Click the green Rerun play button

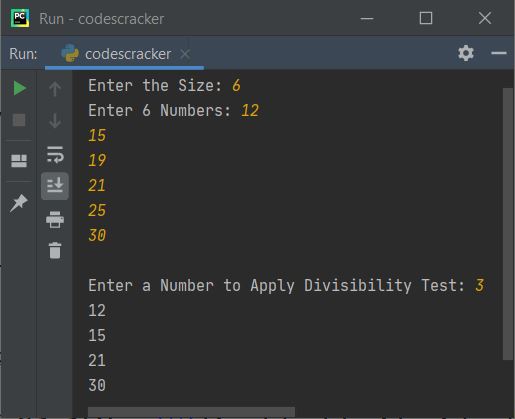coord(20,88)
